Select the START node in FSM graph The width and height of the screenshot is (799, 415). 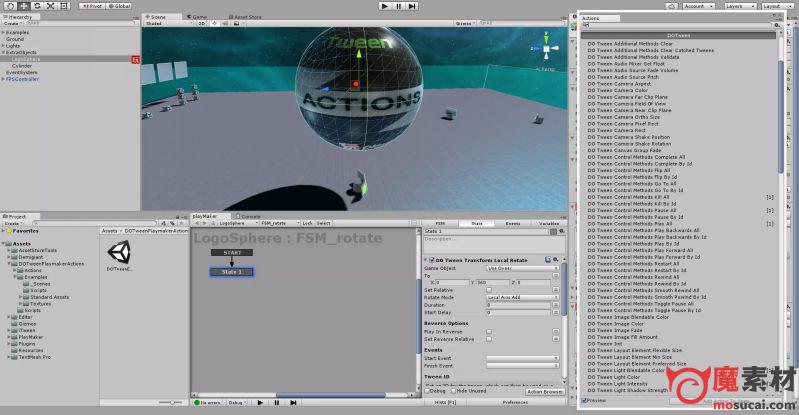232,252
